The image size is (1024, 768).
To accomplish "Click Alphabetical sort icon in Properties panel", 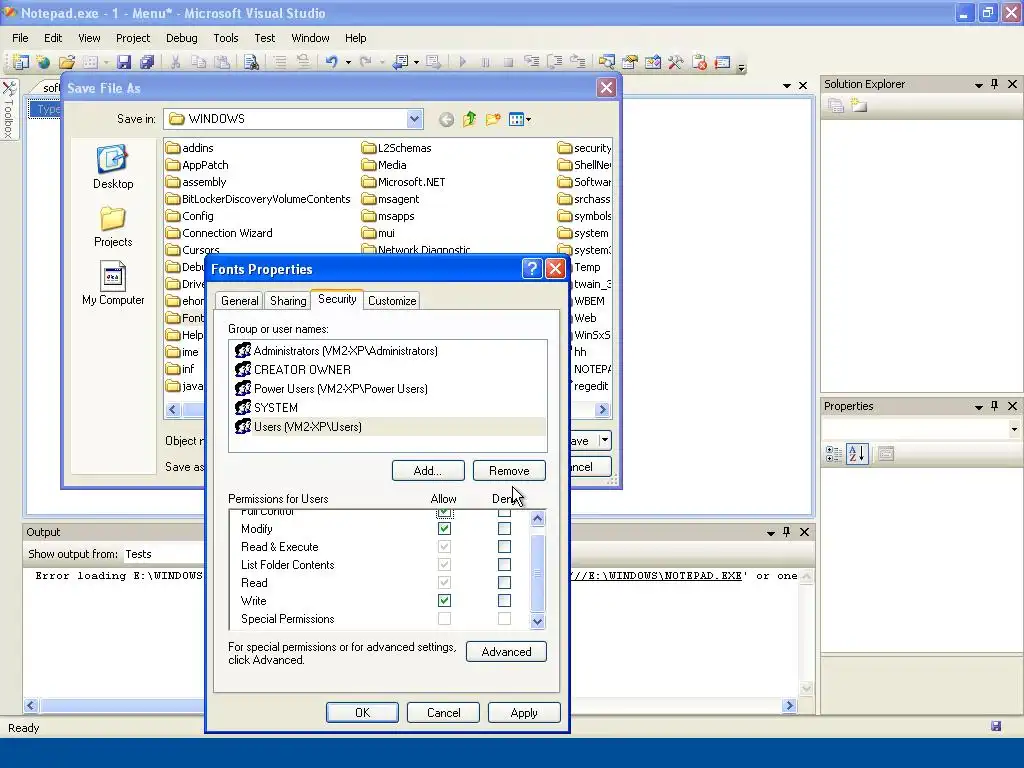I will click(857, 454).
